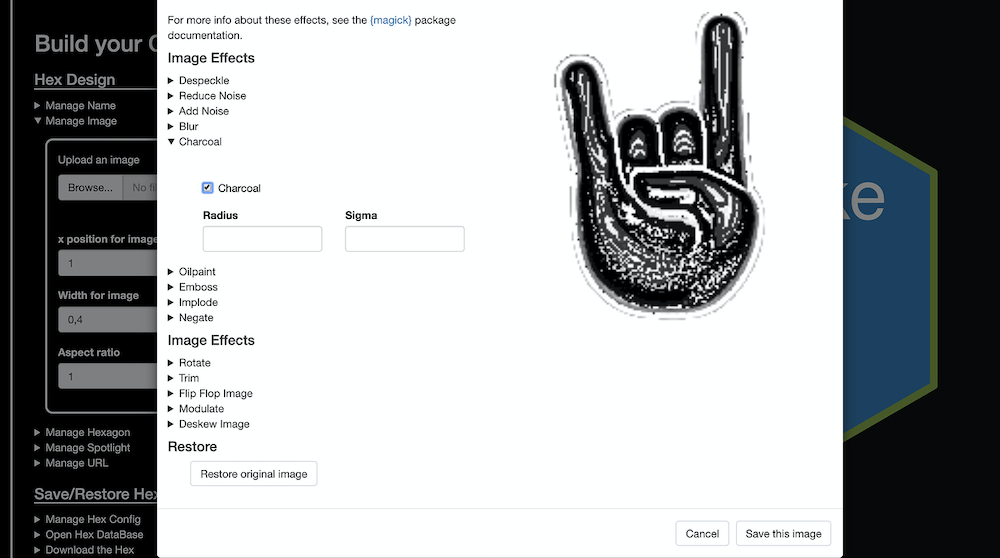Open the Rotate options
Image resolution: width=1000 pixels, height=558 pixels.
point(194,363)
